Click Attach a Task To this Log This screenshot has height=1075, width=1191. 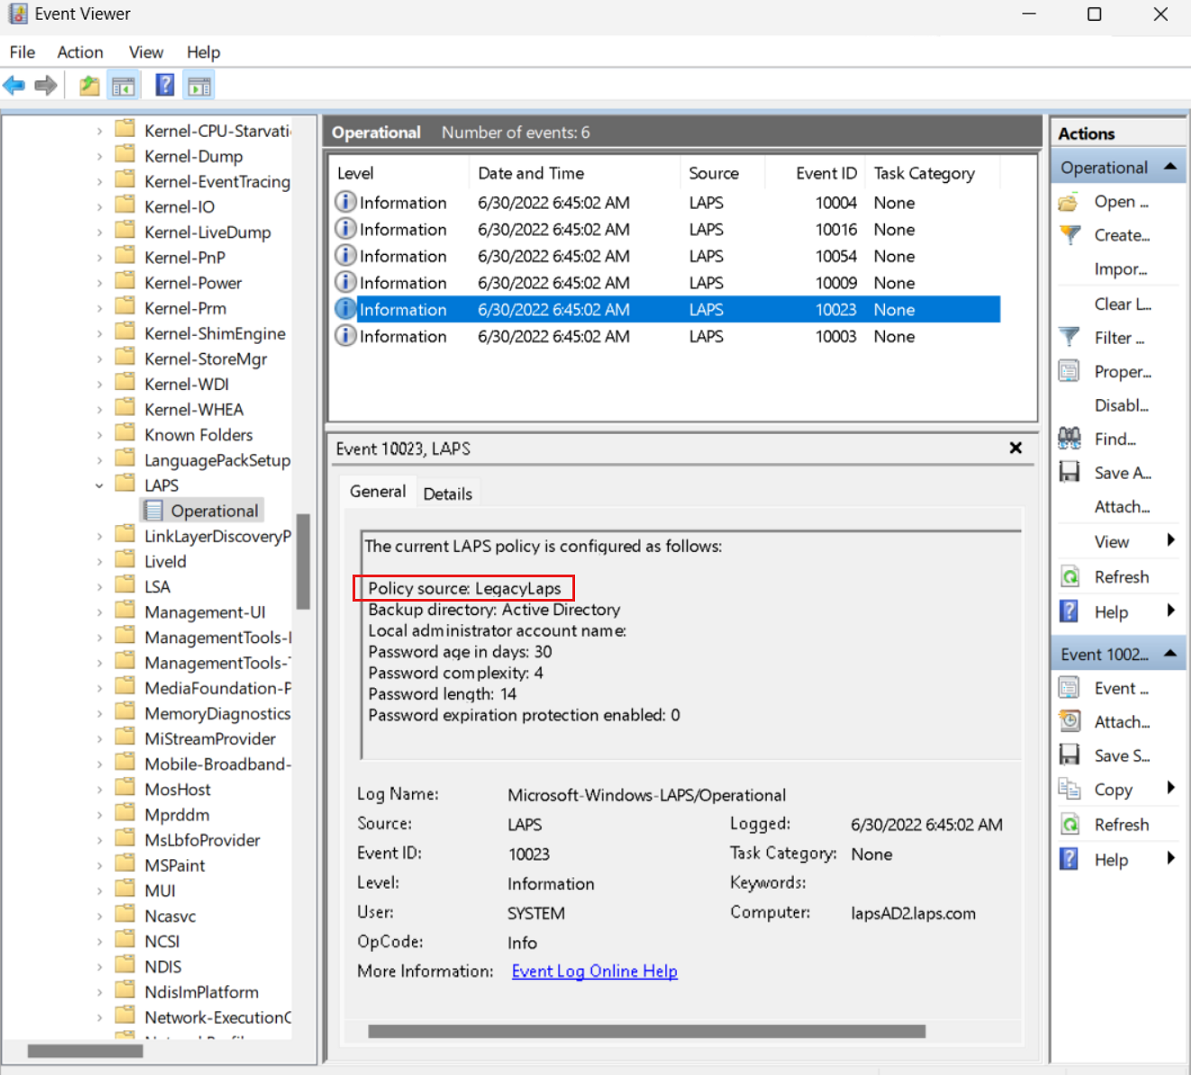(1122, 507)
